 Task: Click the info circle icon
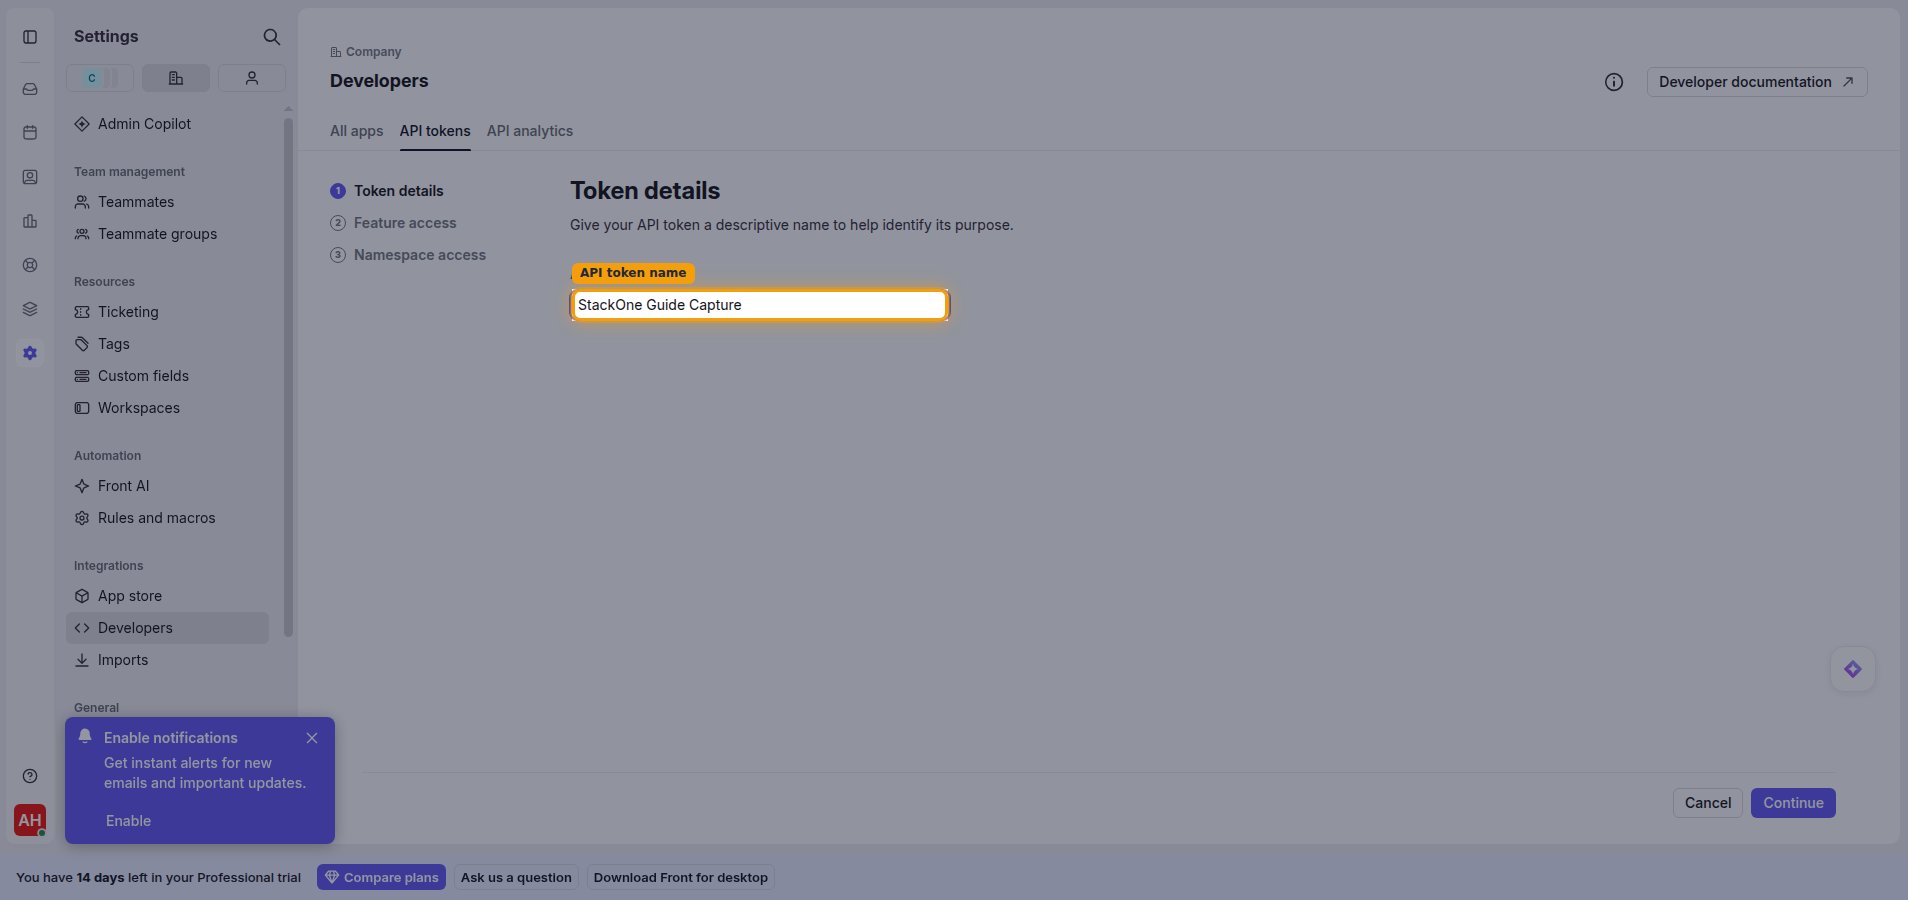[1614, 82]
